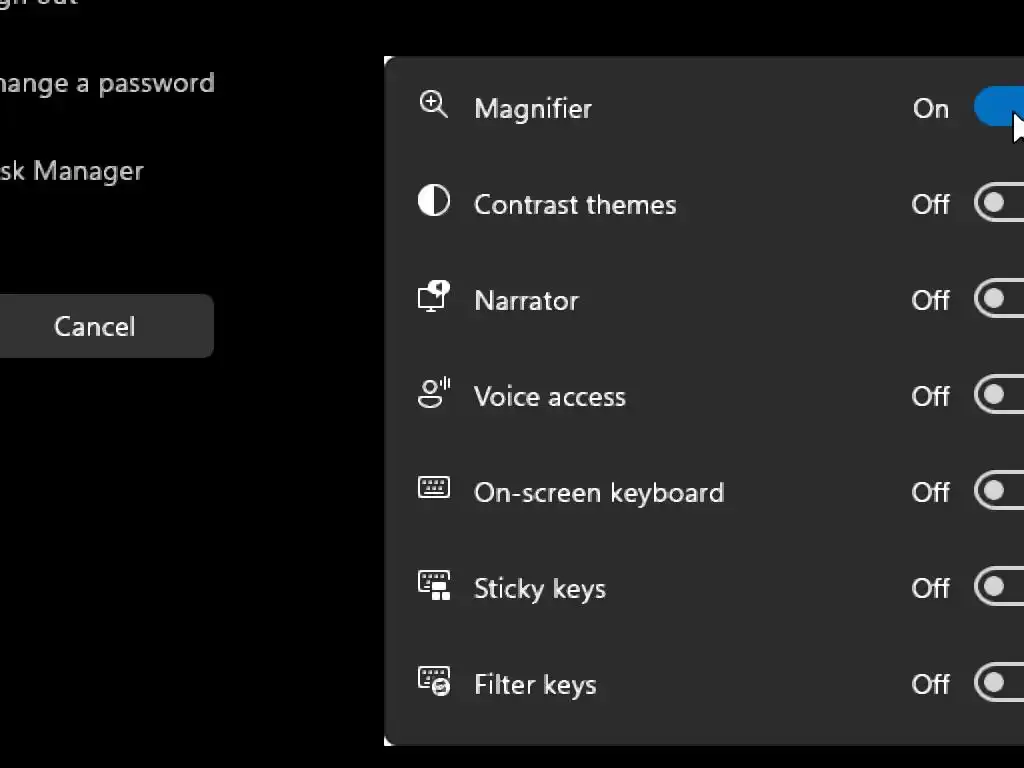Image resolution: width=1024 pixels, height=768 pixels.
Task: Click the Filter keys icon
Action: coord(433,681)
